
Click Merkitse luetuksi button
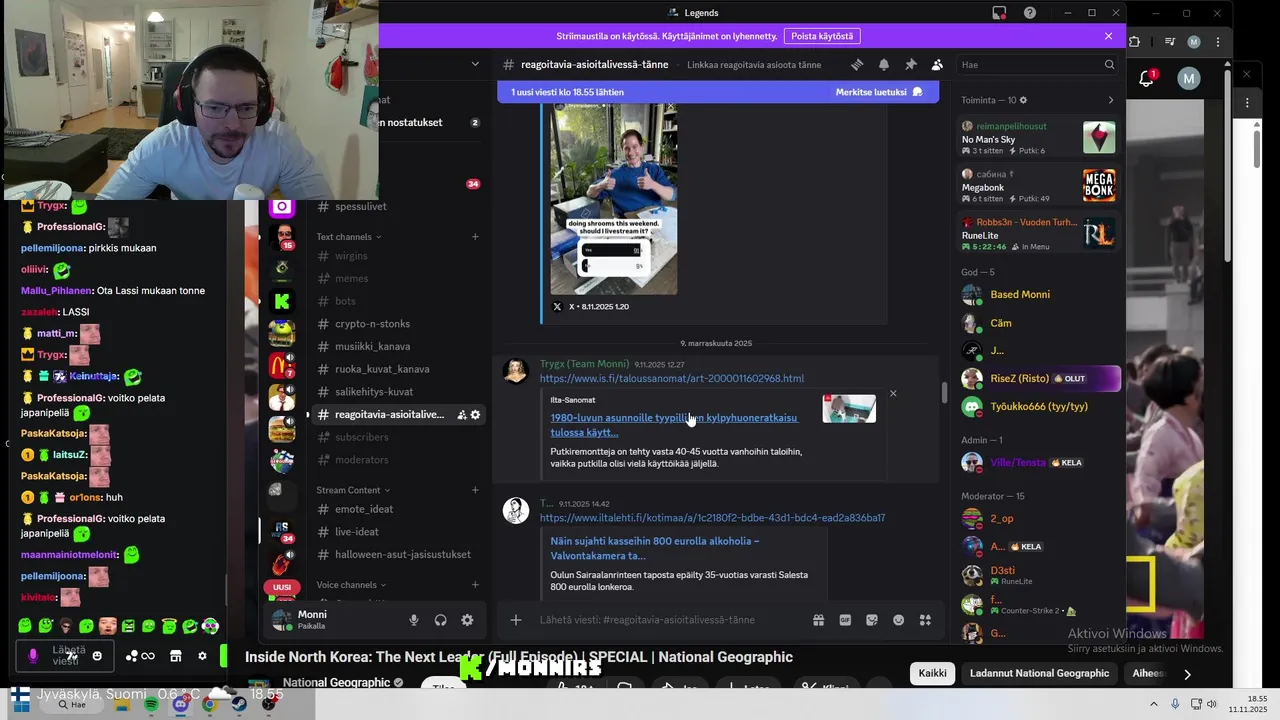coord(879,92)
